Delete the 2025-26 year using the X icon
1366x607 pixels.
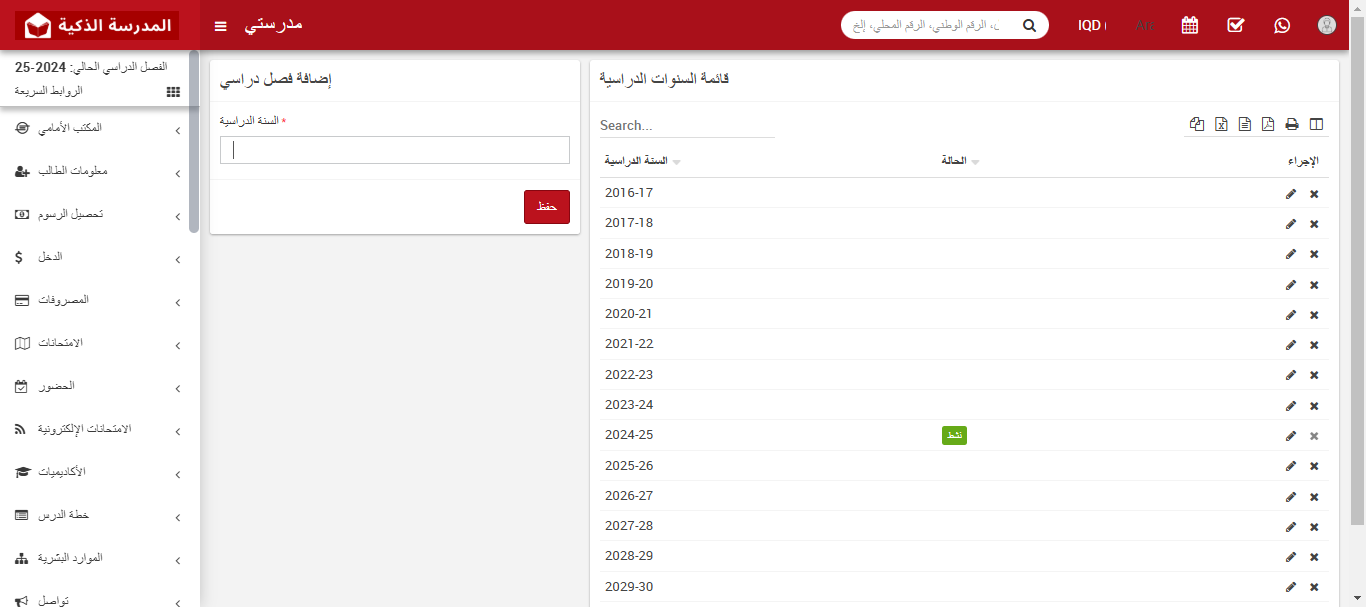[x=1313, y=466]
